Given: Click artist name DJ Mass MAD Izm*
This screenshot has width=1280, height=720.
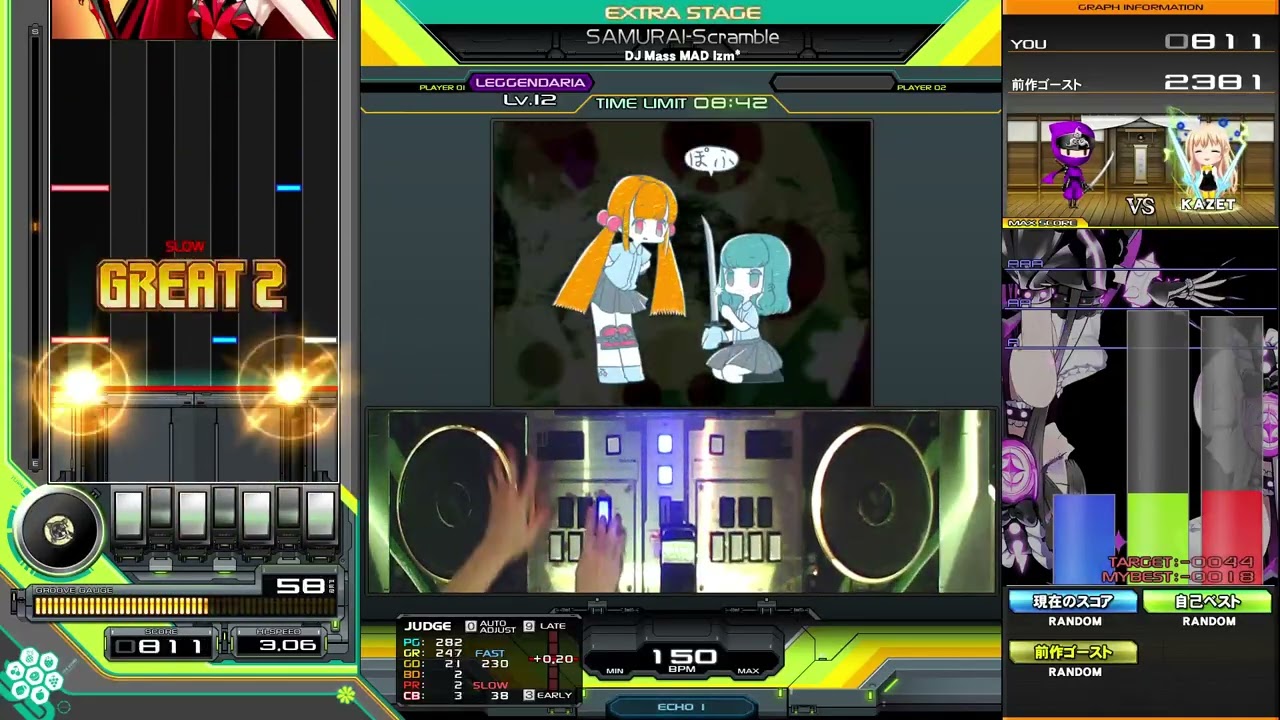Looking at the screenshot, I should coord(682,55).
